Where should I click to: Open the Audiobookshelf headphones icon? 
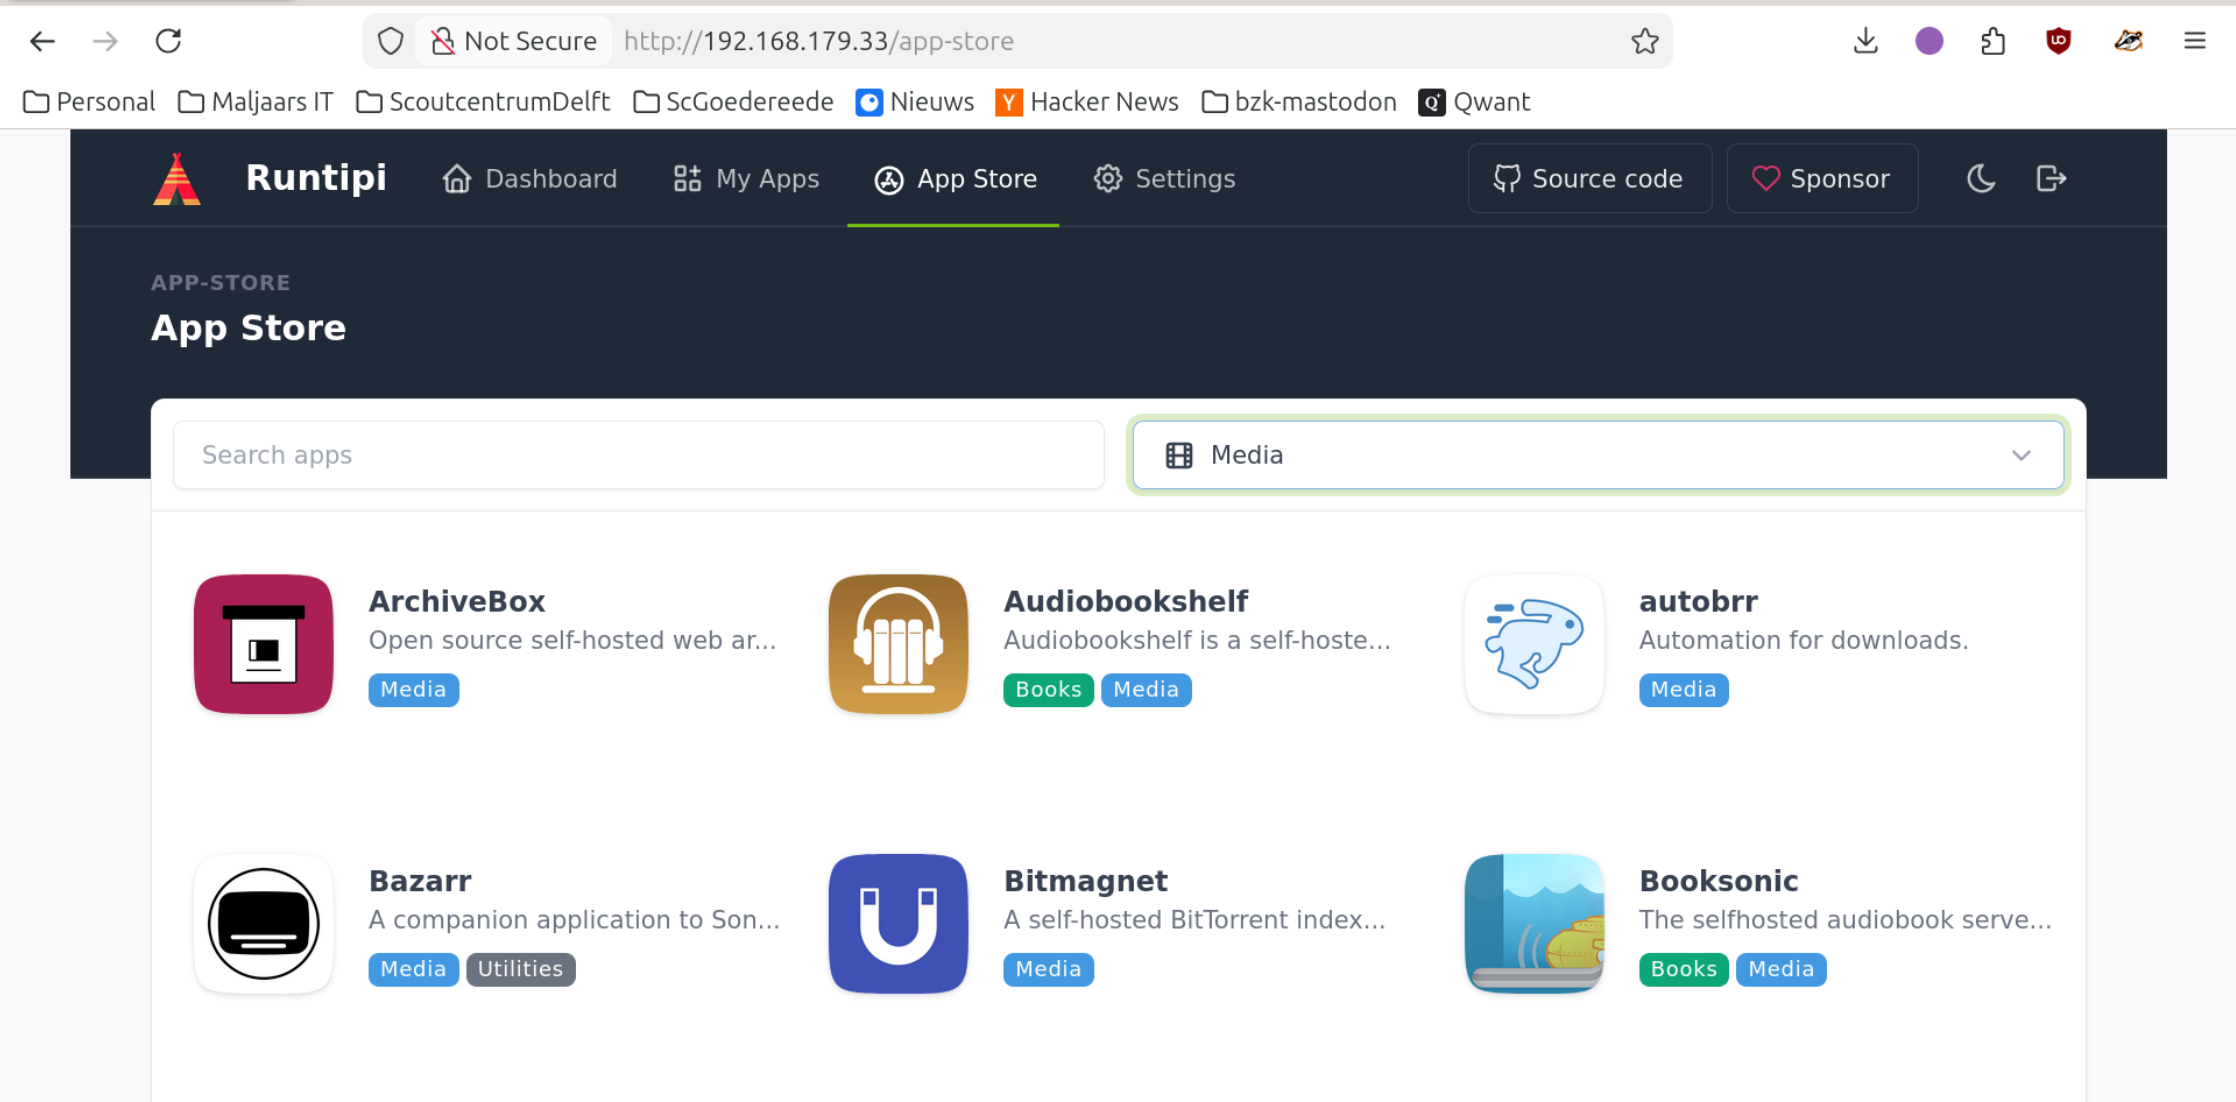click(x=898, y=644)
